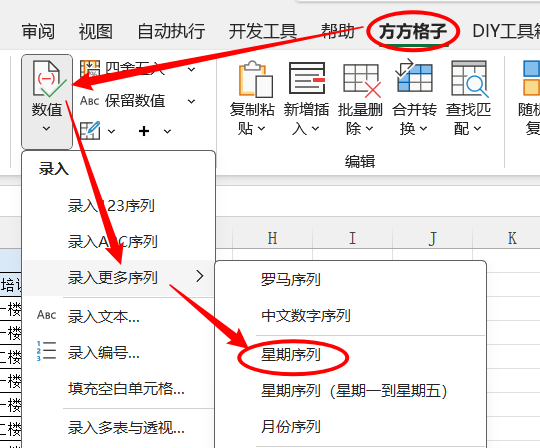Click the 复制粘贴 clipboard icon
Viewport: 540px width, 448px height.
256,79
